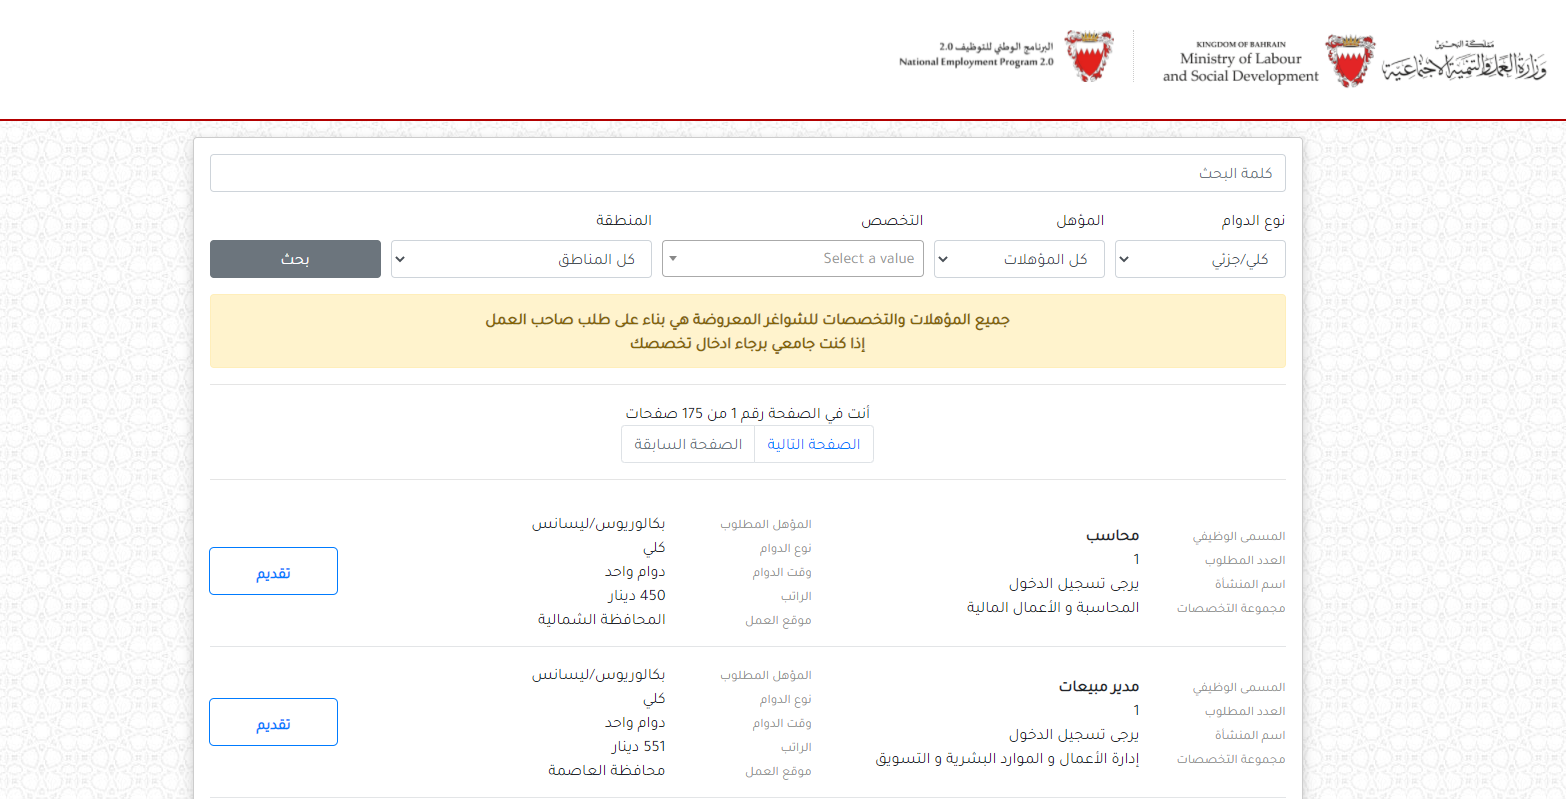Click the National Employment Program 2.0 emblem
Image resolution: width=1566 pixels, height=799 pixels.
[x=1089, y=56]
